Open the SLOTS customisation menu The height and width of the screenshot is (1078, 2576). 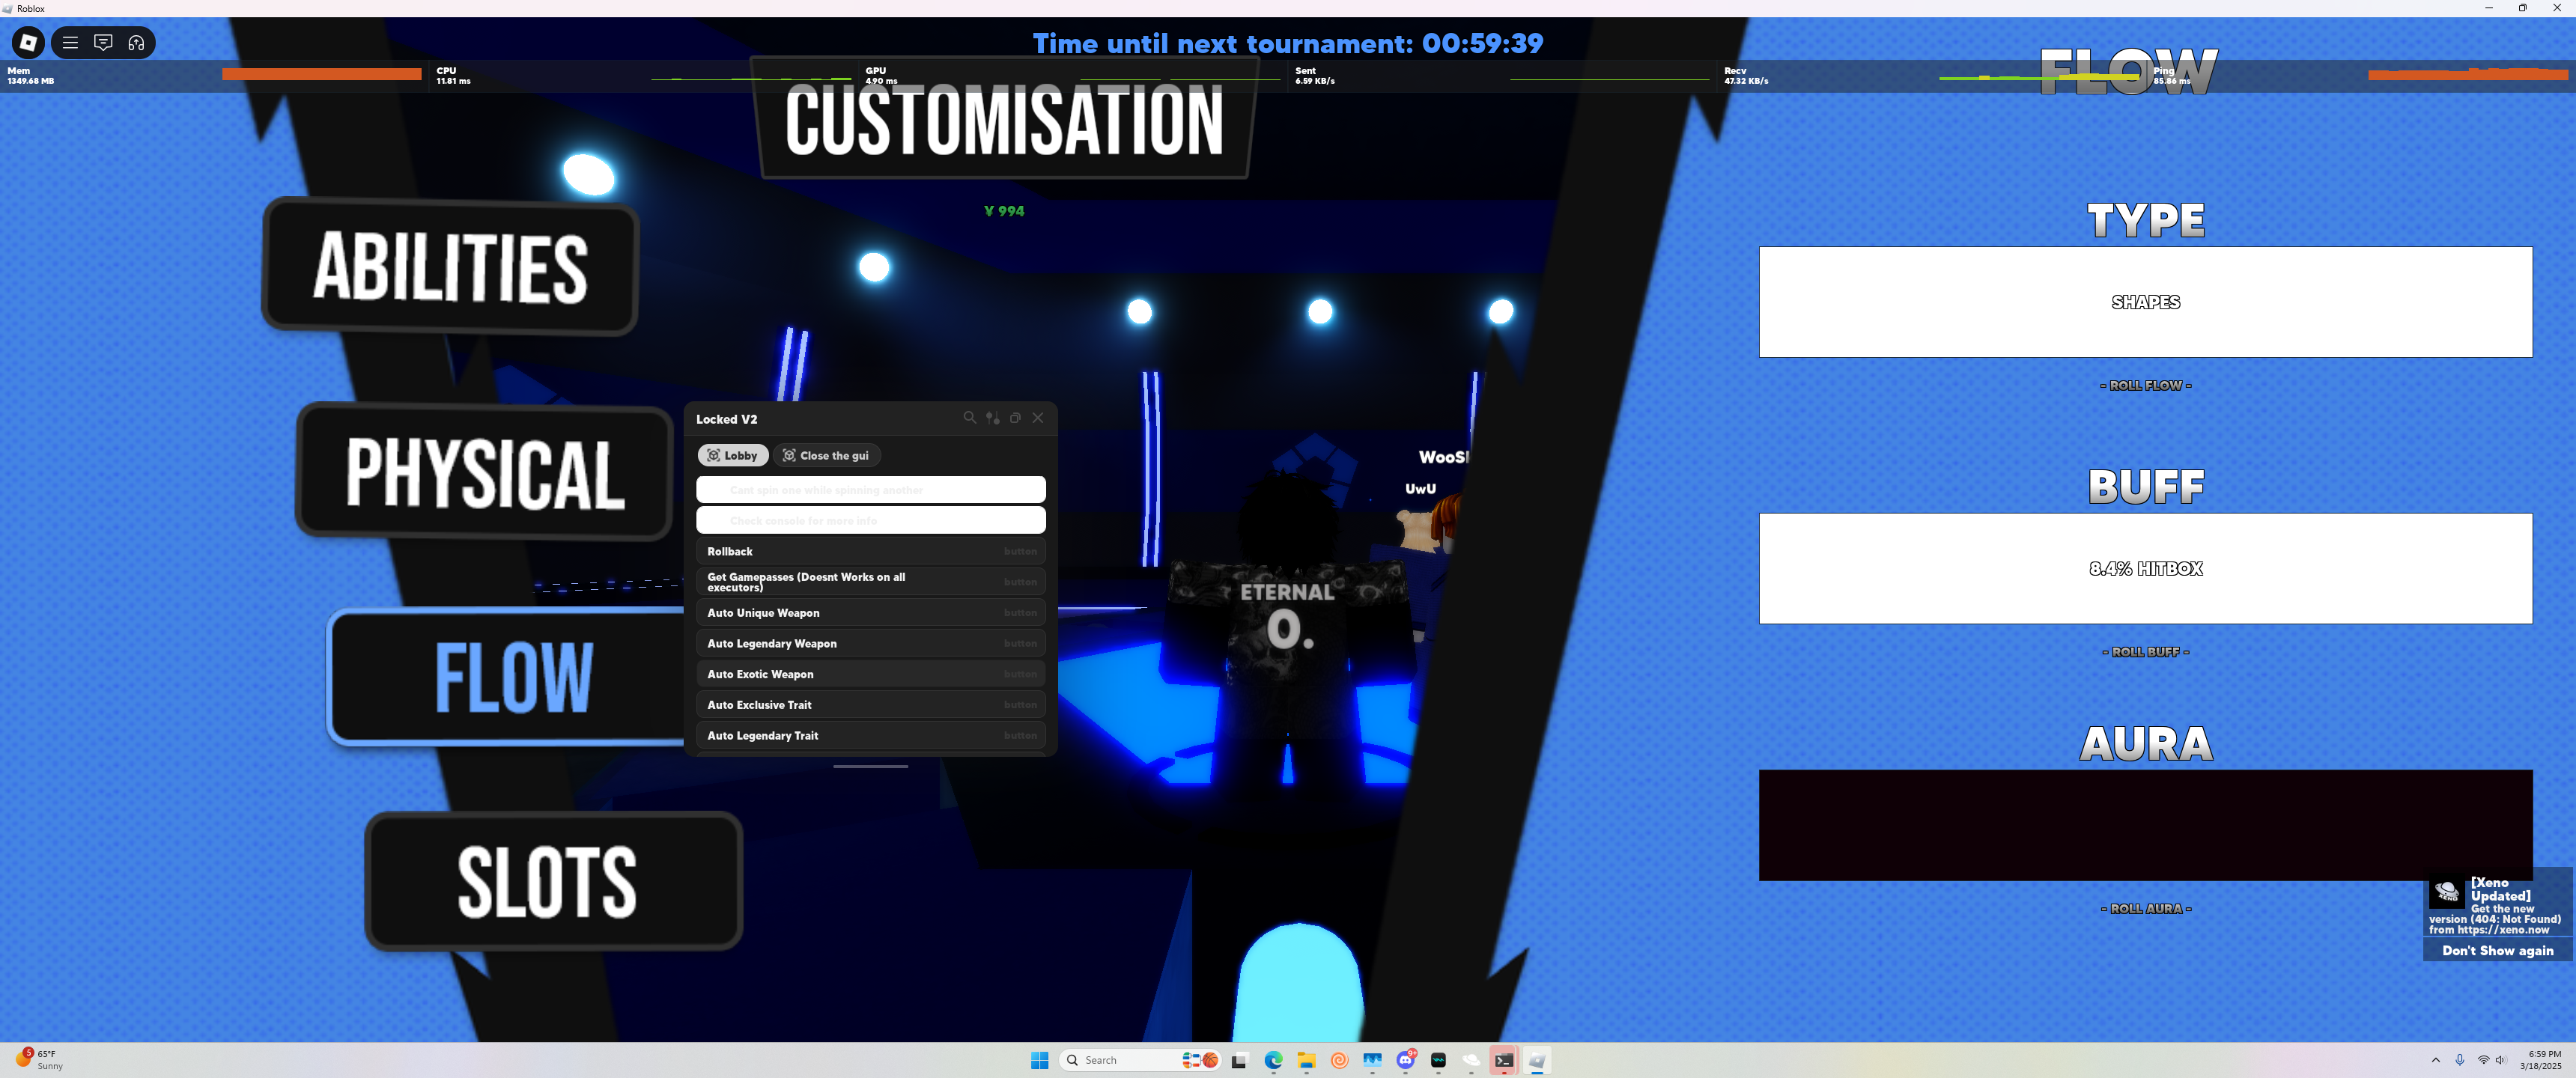coord(553,881)
